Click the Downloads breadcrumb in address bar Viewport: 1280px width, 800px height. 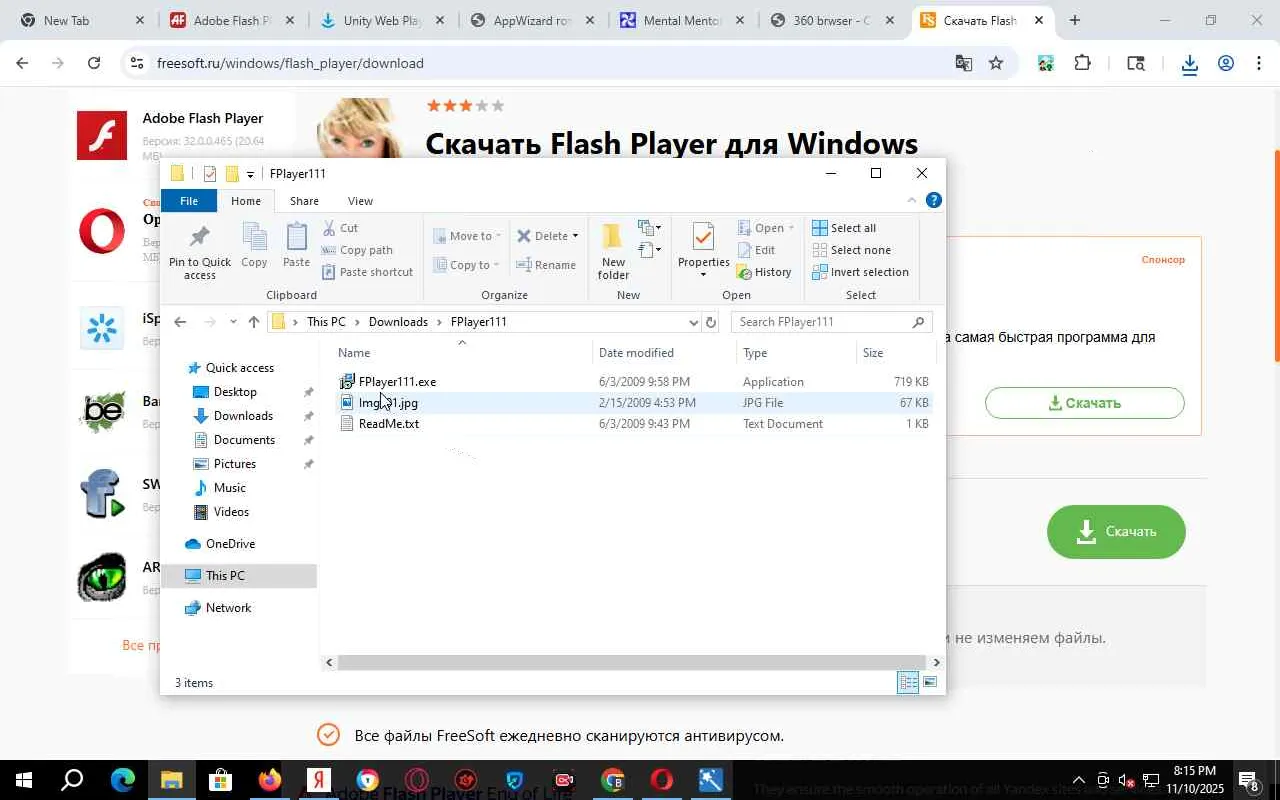click(x=398, y=322)
